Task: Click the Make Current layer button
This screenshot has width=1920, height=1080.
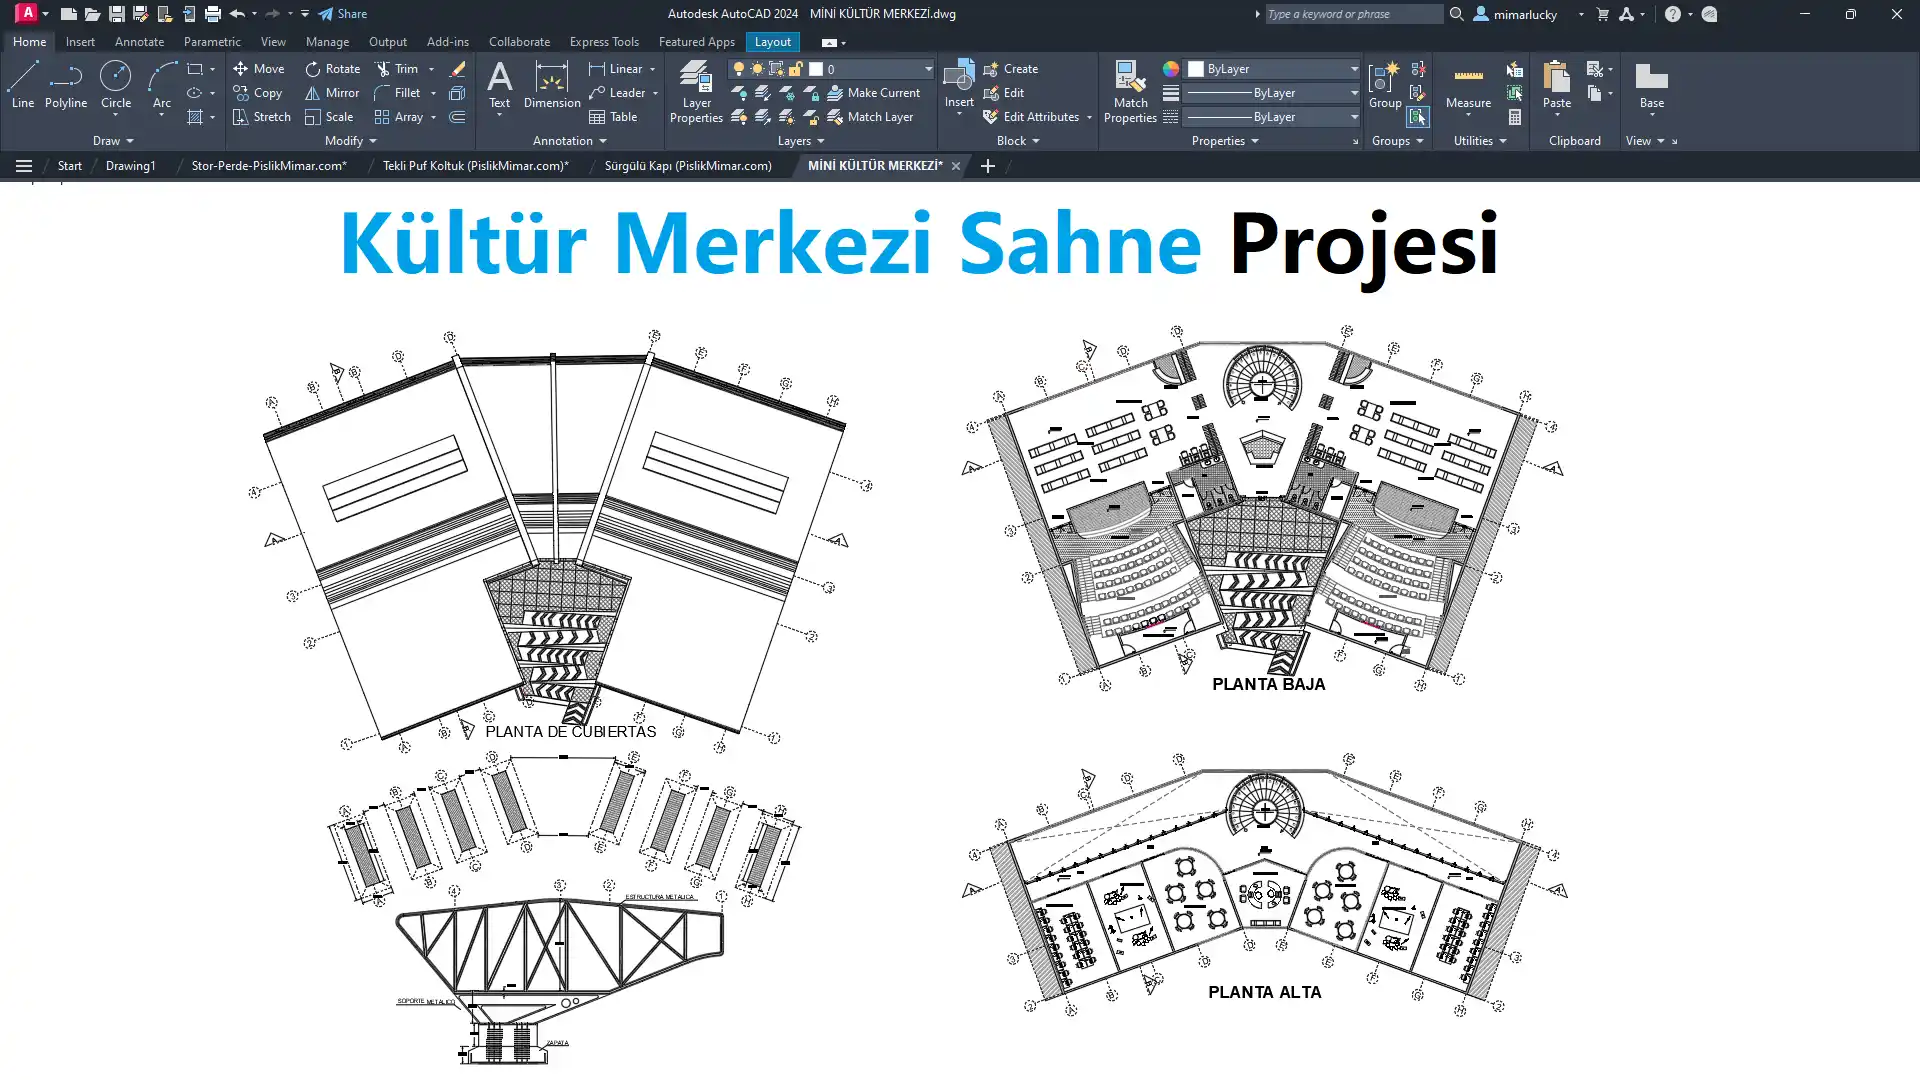Action: pyautogui.click(x=873, y=93)
